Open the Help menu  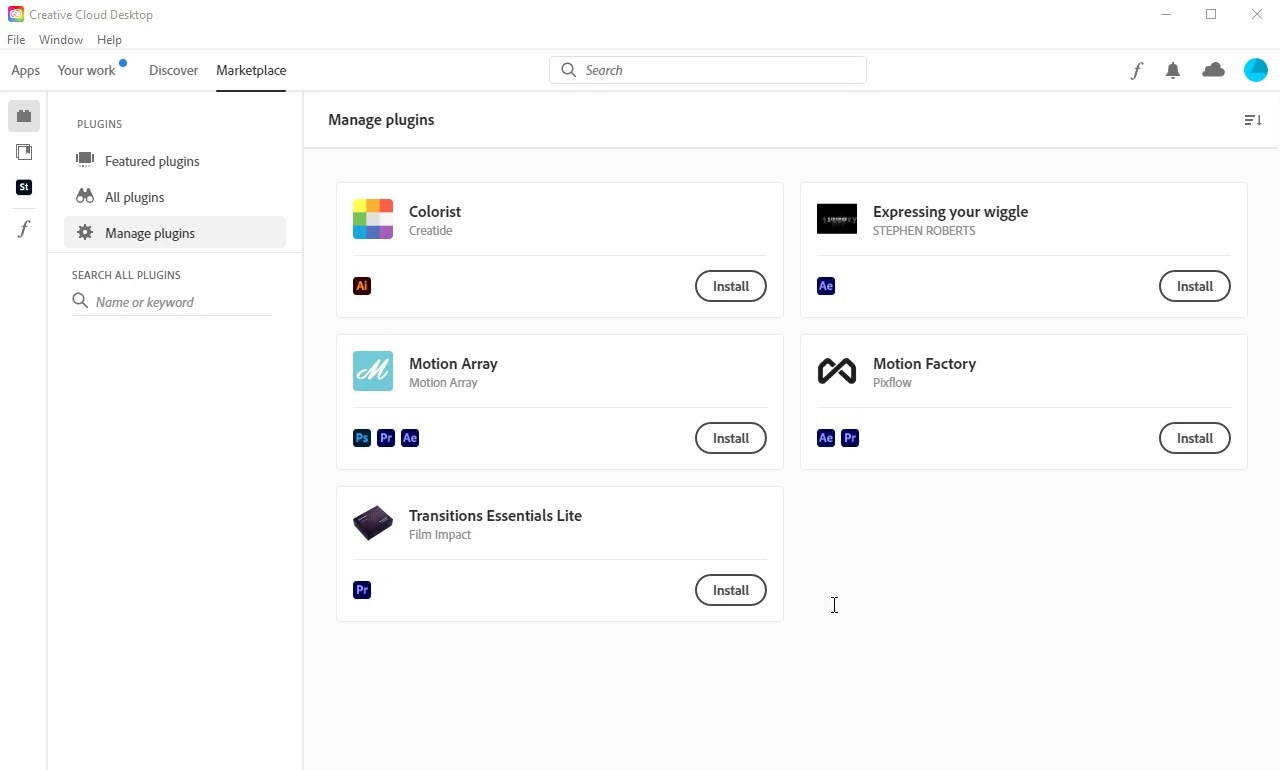[109, 40]
